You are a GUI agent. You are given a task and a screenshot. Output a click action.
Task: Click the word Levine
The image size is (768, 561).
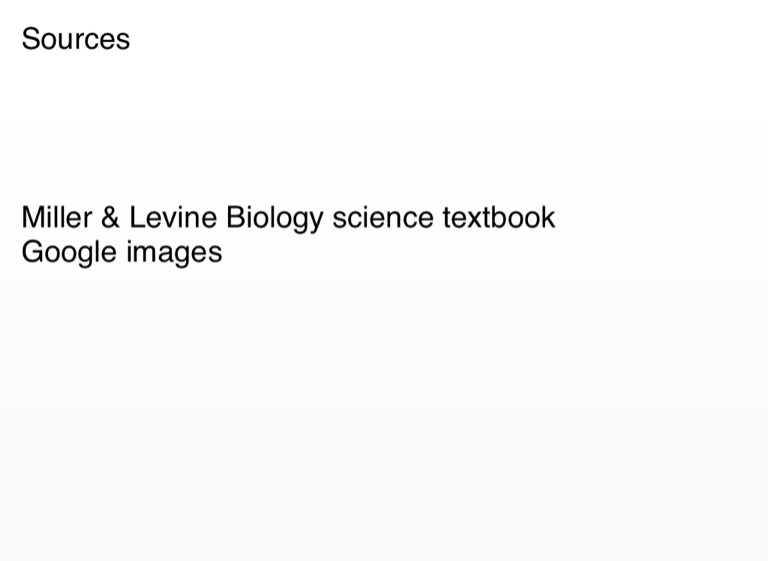173,217
